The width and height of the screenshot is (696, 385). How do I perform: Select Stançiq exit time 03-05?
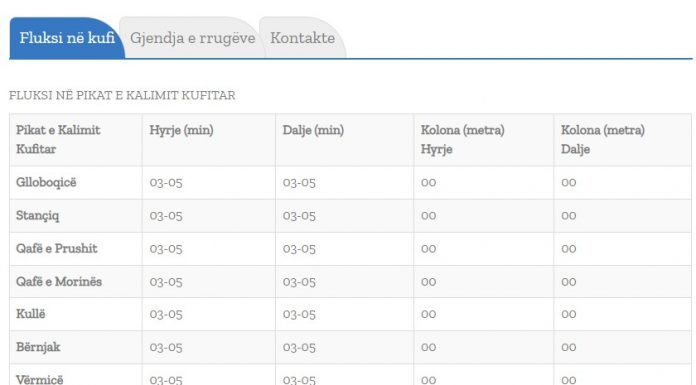pos(299,216)
